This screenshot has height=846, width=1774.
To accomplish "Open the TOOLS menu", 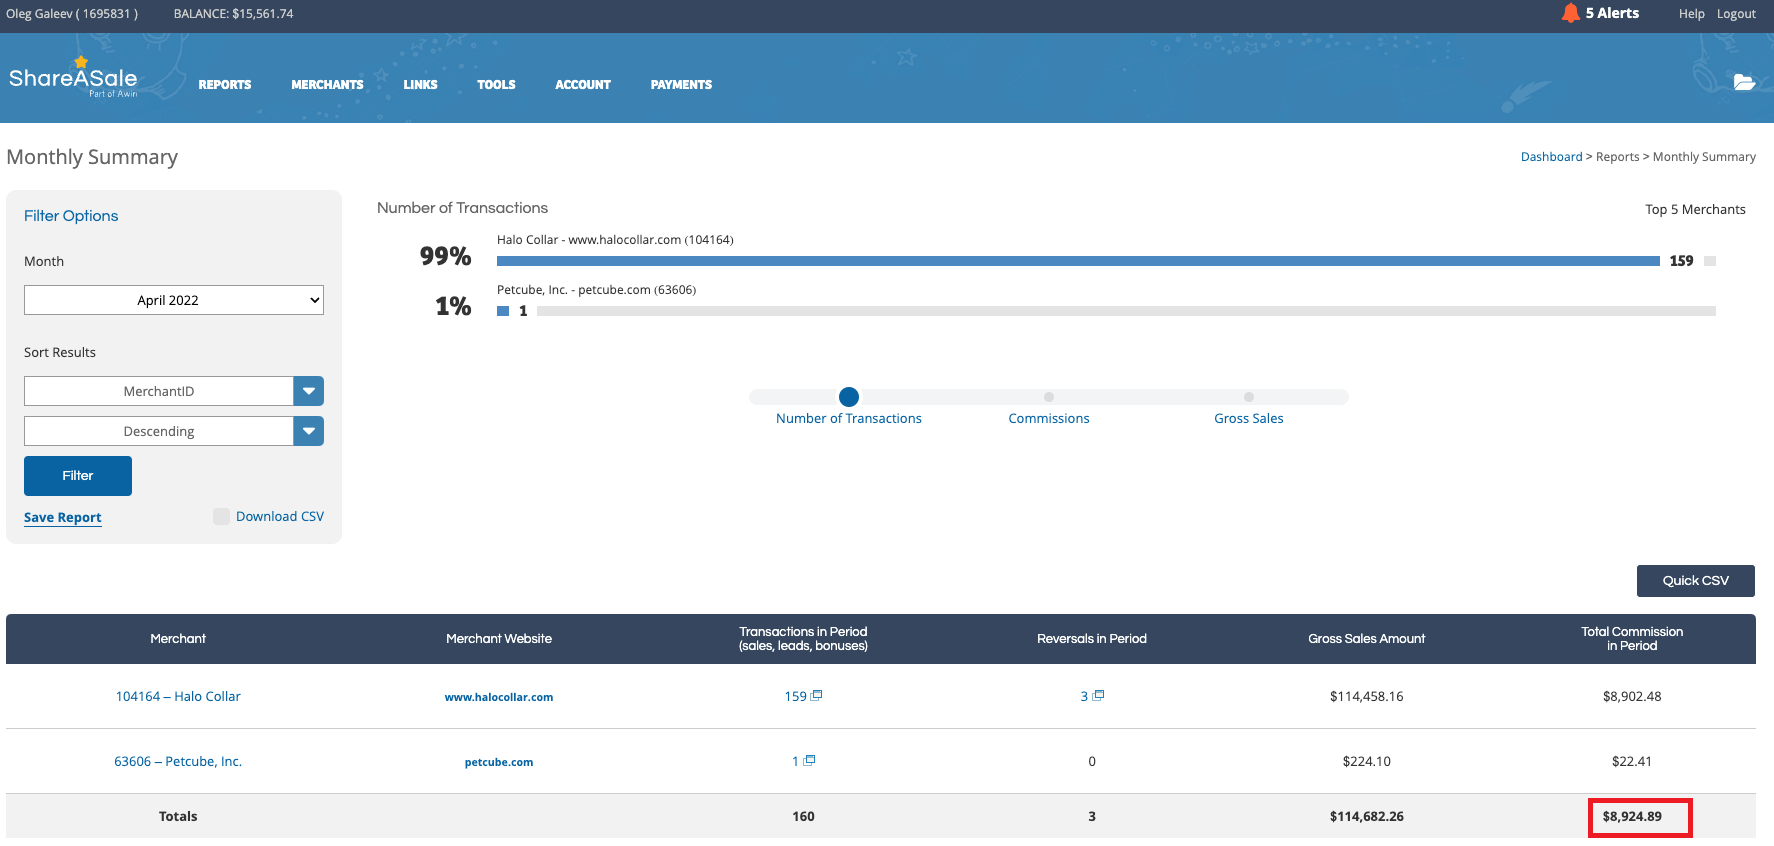I will click(496, 85).
